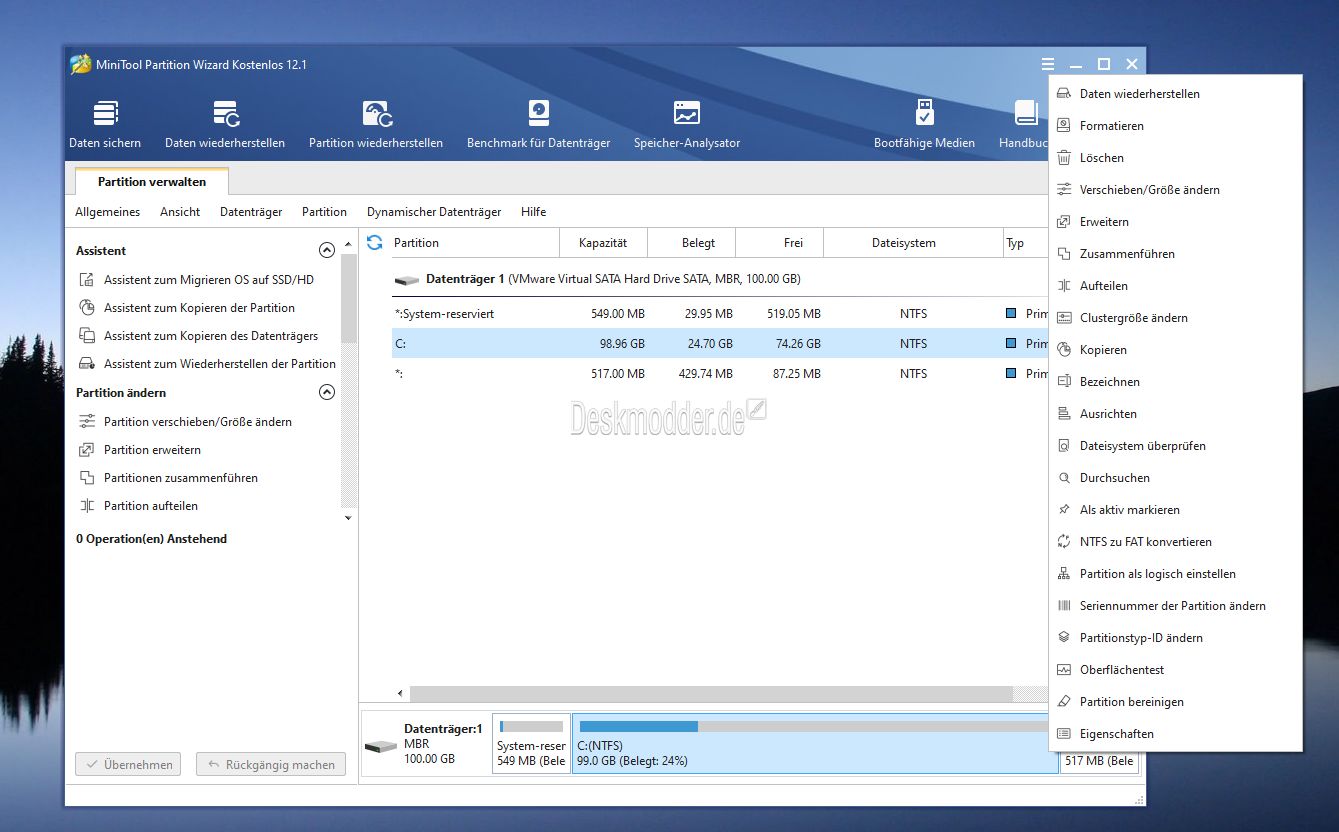Select the System-reser block in disk map

click(531, 744)
